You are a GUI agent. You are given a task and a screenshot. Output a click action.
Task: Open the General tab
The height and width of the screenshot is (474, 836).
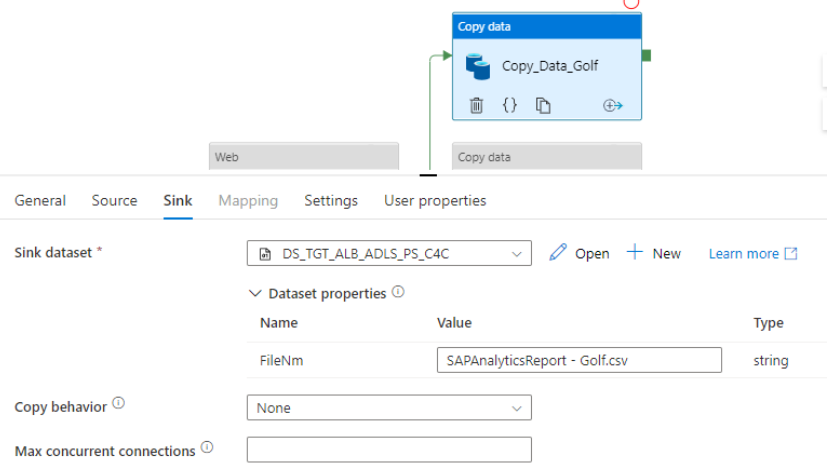coord(40,200)
